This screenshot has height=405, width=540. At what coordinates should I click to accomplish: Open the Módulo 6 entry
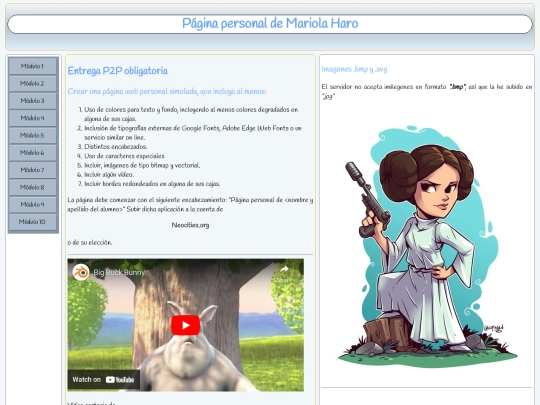point(33,153)
